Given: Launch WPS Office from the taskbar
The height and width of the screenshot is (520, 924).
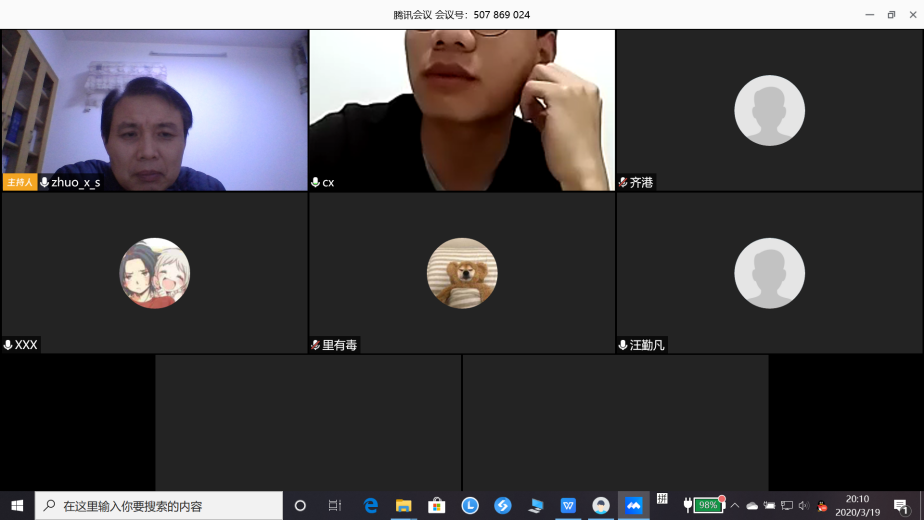Looking at the screenshot, I should click(568, 505).
